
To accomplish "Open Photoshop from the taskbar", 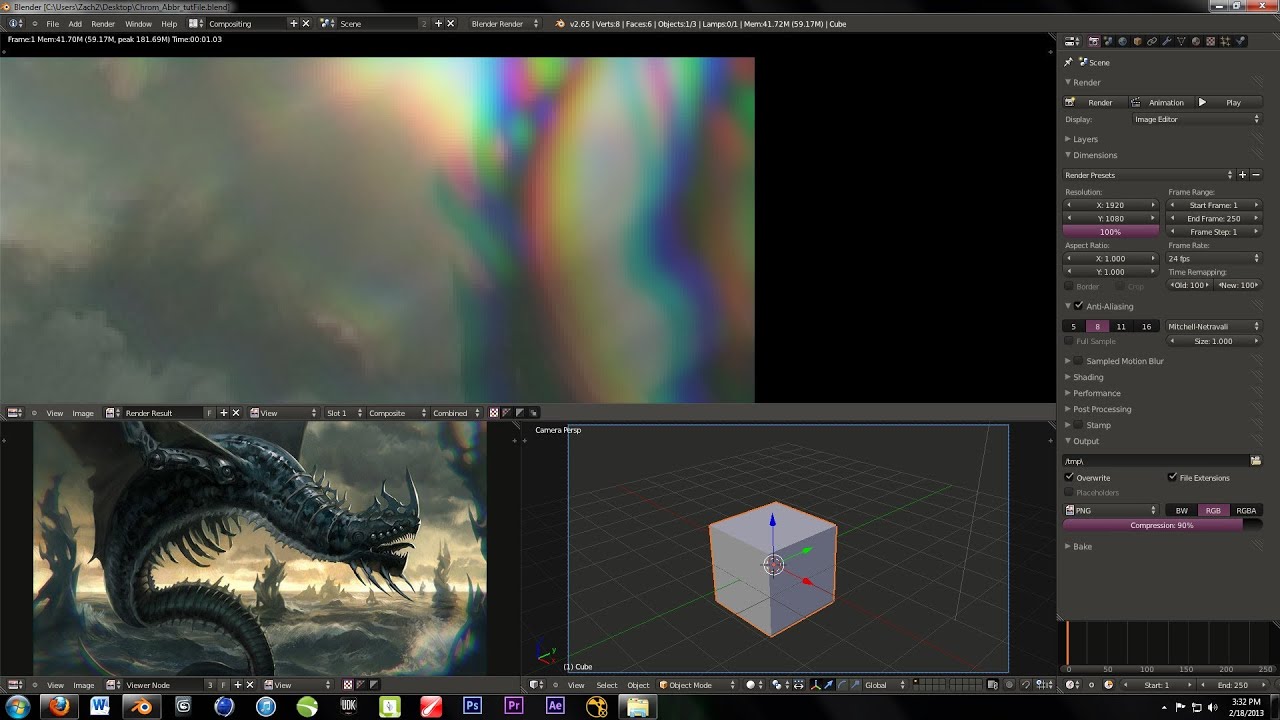I will tap(472, 706).
